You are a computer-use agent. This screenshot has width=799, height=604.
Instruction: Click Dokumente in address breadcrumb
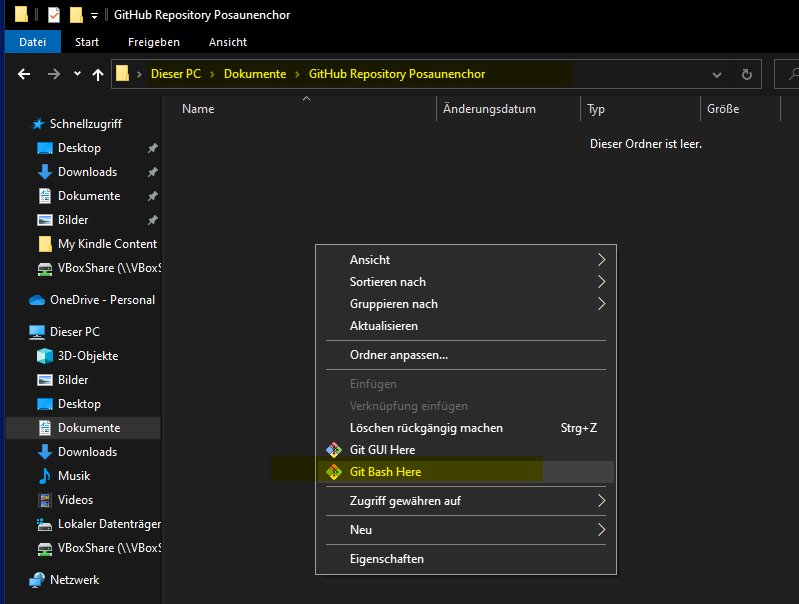(255, 74)
